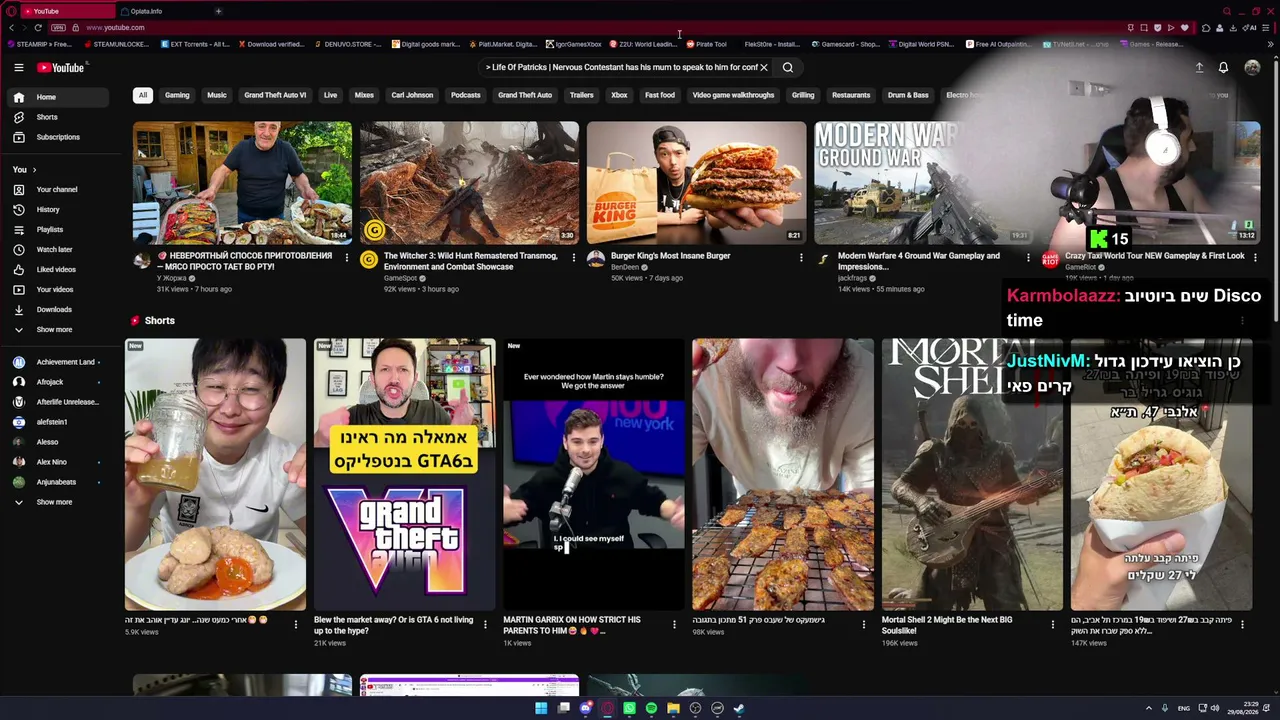Image resolution: width=1280 pixels, height=720 pixels.
Task: Open File Explorer from the taskbar
Action: (673, 708)
